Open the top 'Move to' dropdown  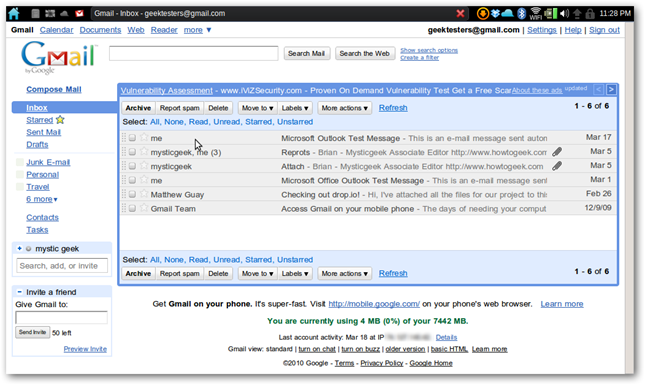[x=258, y=108]
